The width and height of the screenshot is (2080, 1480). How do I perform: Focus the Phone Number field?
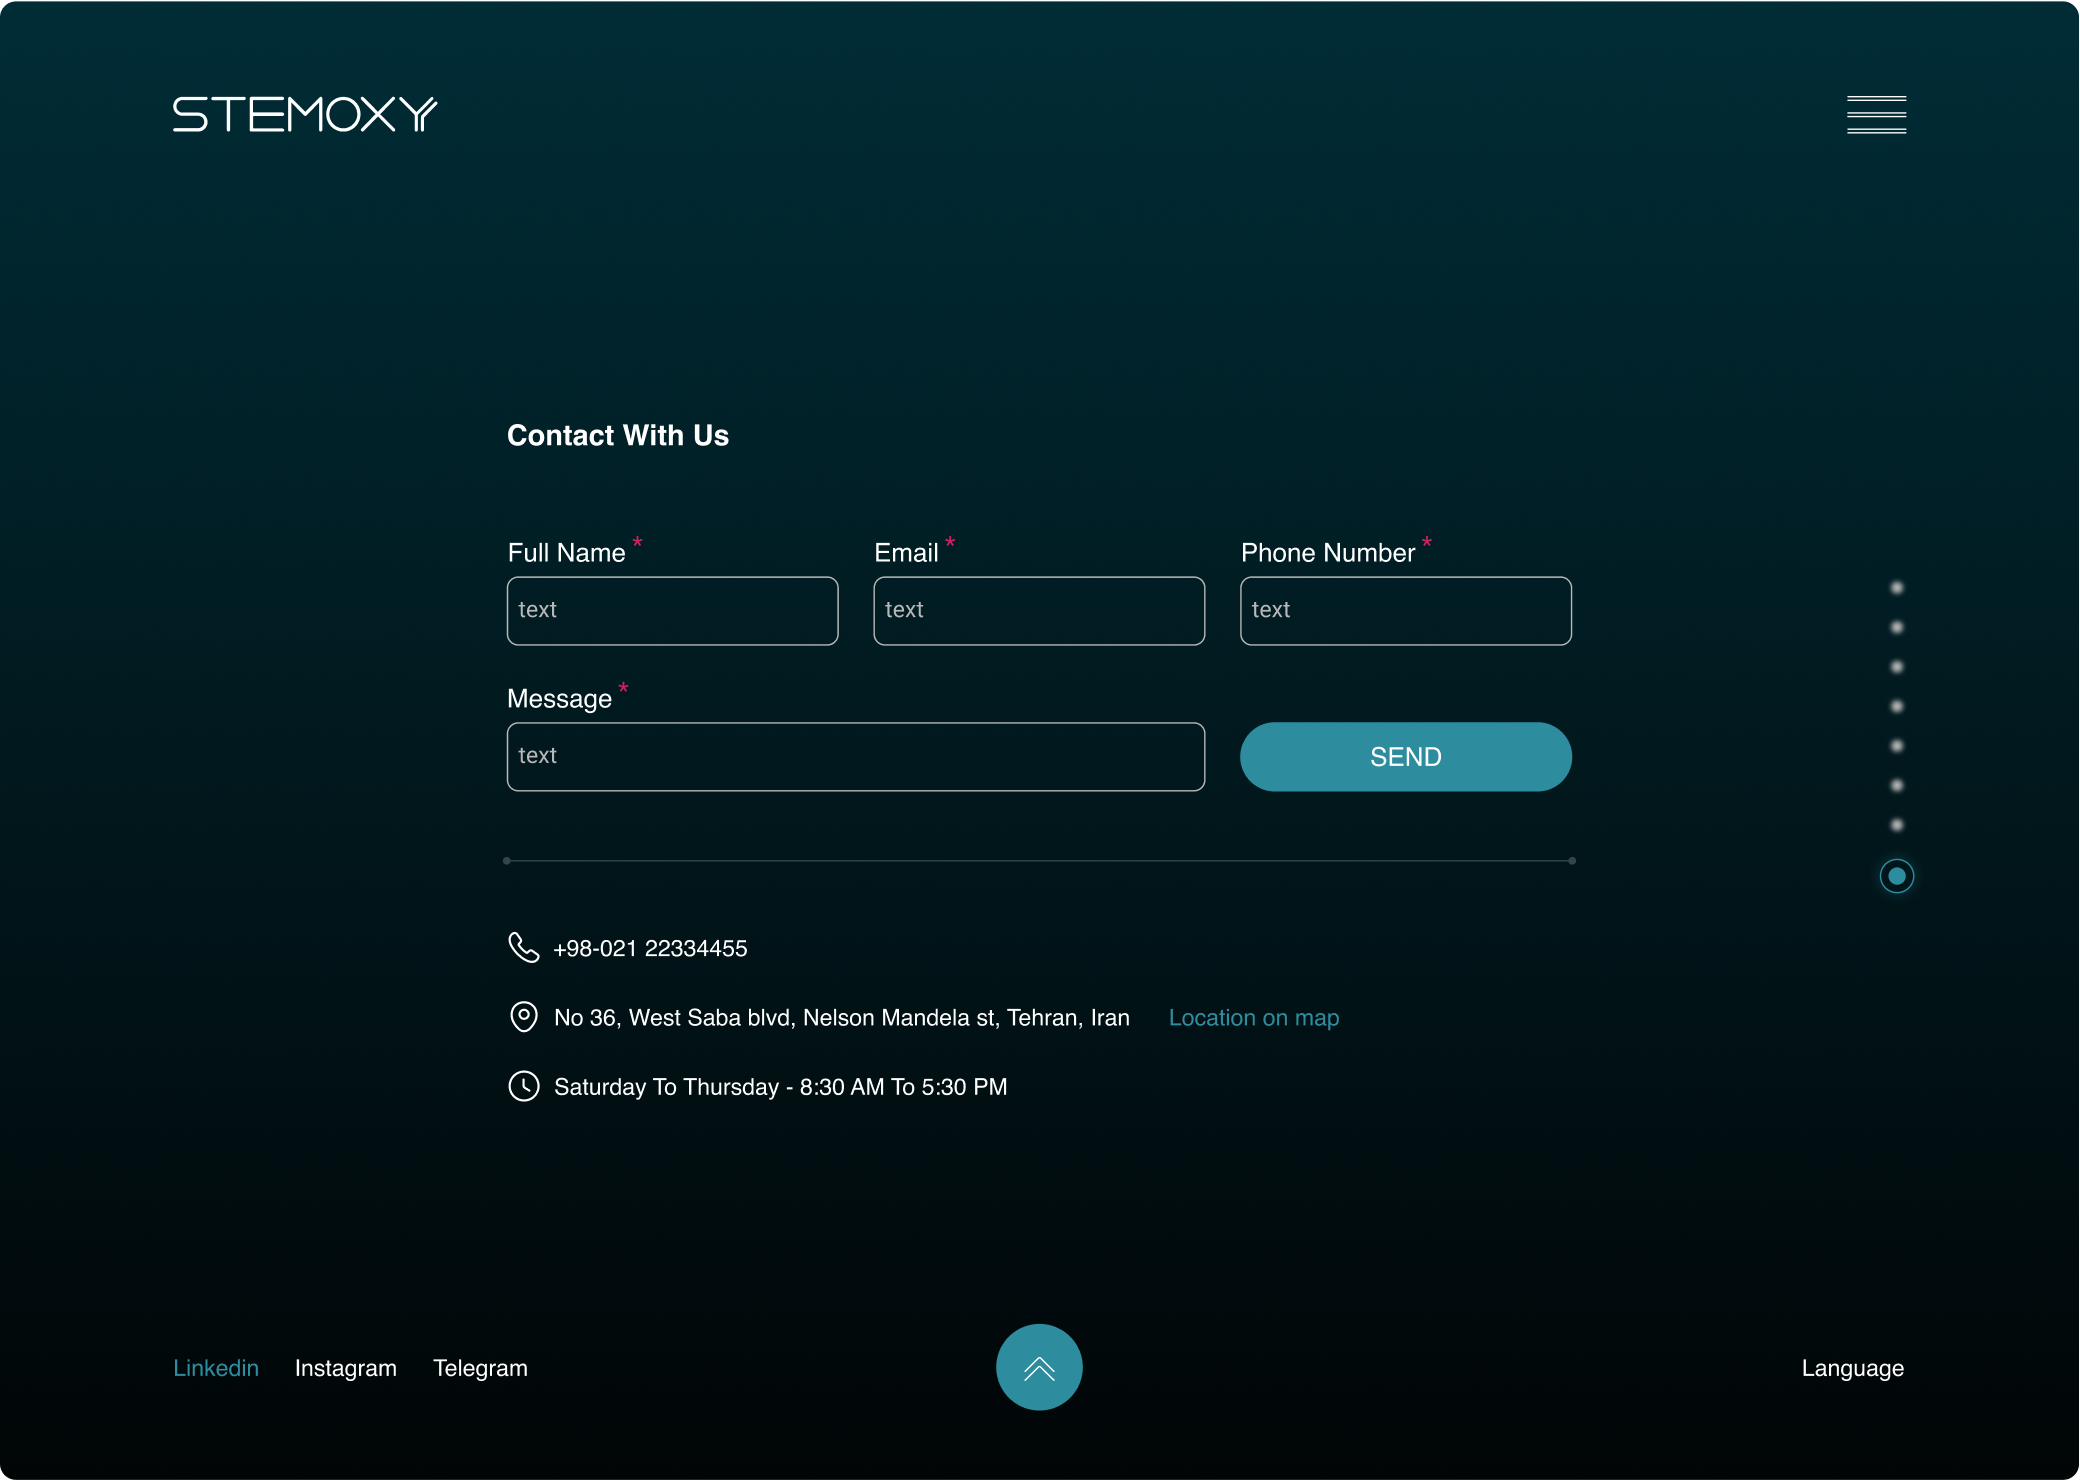1405,611
